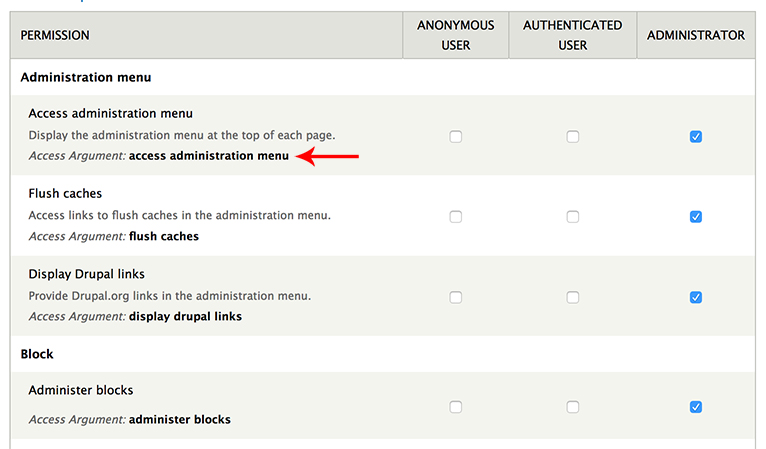This screenshot has width=766, height=449.
Task: Enable Display Drupal links for Authenticated user
Action: (573, 297)
